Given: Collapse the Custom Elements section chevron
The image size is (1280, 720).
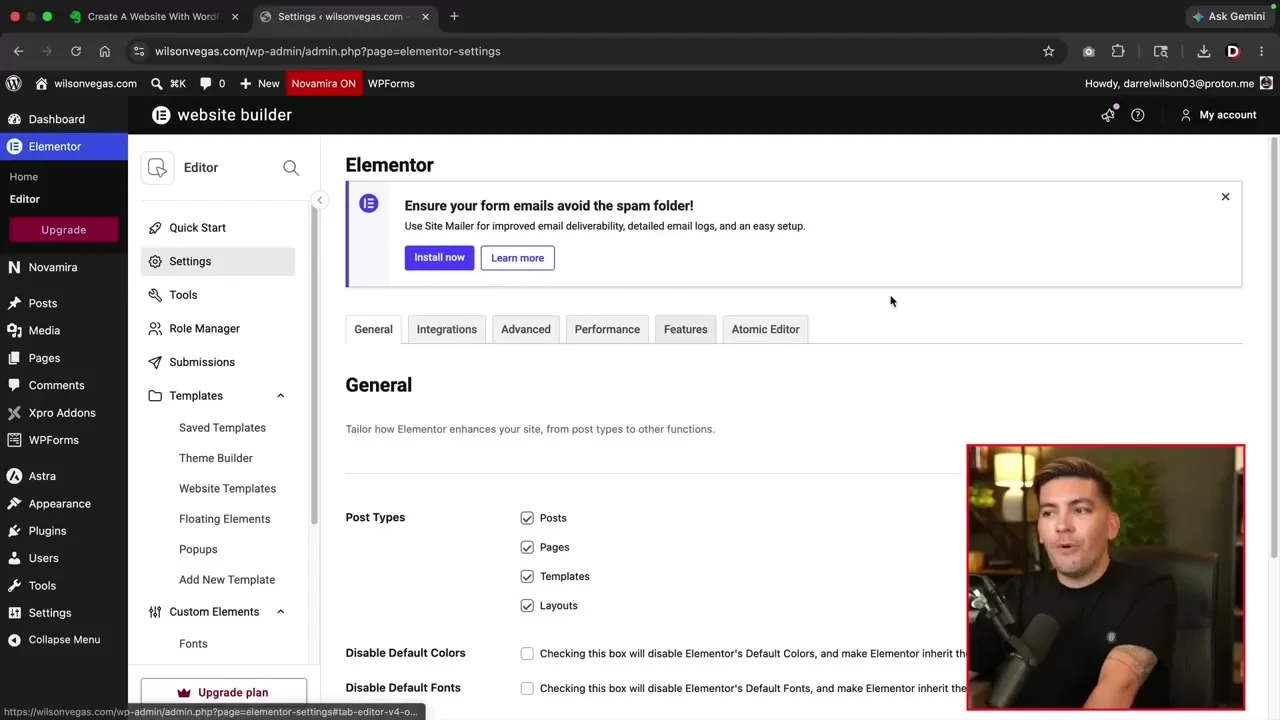Looking at the screenshot, I should (280, 612).
